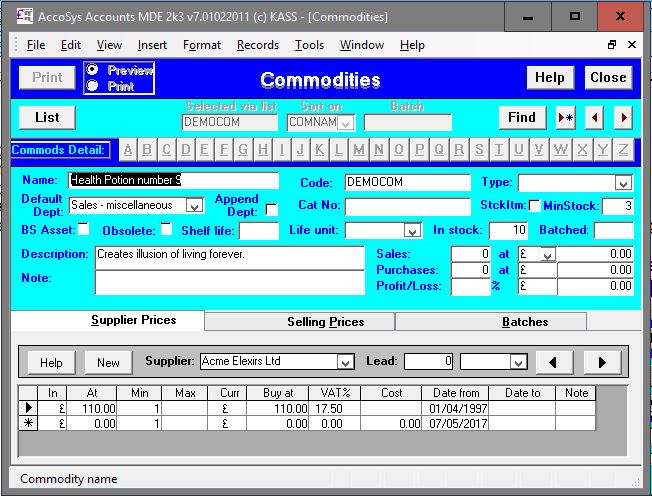This screenshot has height=496, width=652.
Task: Click the Cat No input field
Action: pos(408,206)
